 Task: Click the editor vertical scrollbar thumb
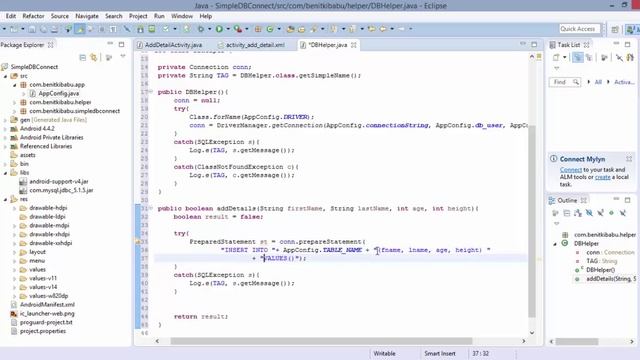(532, 221)
